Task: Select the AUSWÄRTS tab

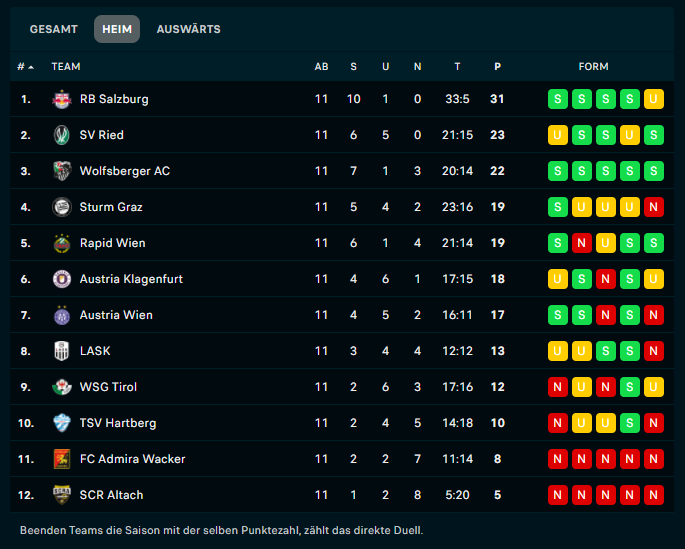Action: pyautogui.click(x=189, y=29)
